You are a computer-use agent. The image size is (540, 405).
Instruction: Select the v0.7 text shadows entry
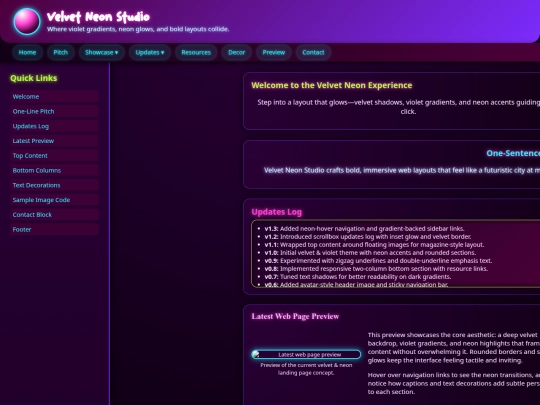358,277
